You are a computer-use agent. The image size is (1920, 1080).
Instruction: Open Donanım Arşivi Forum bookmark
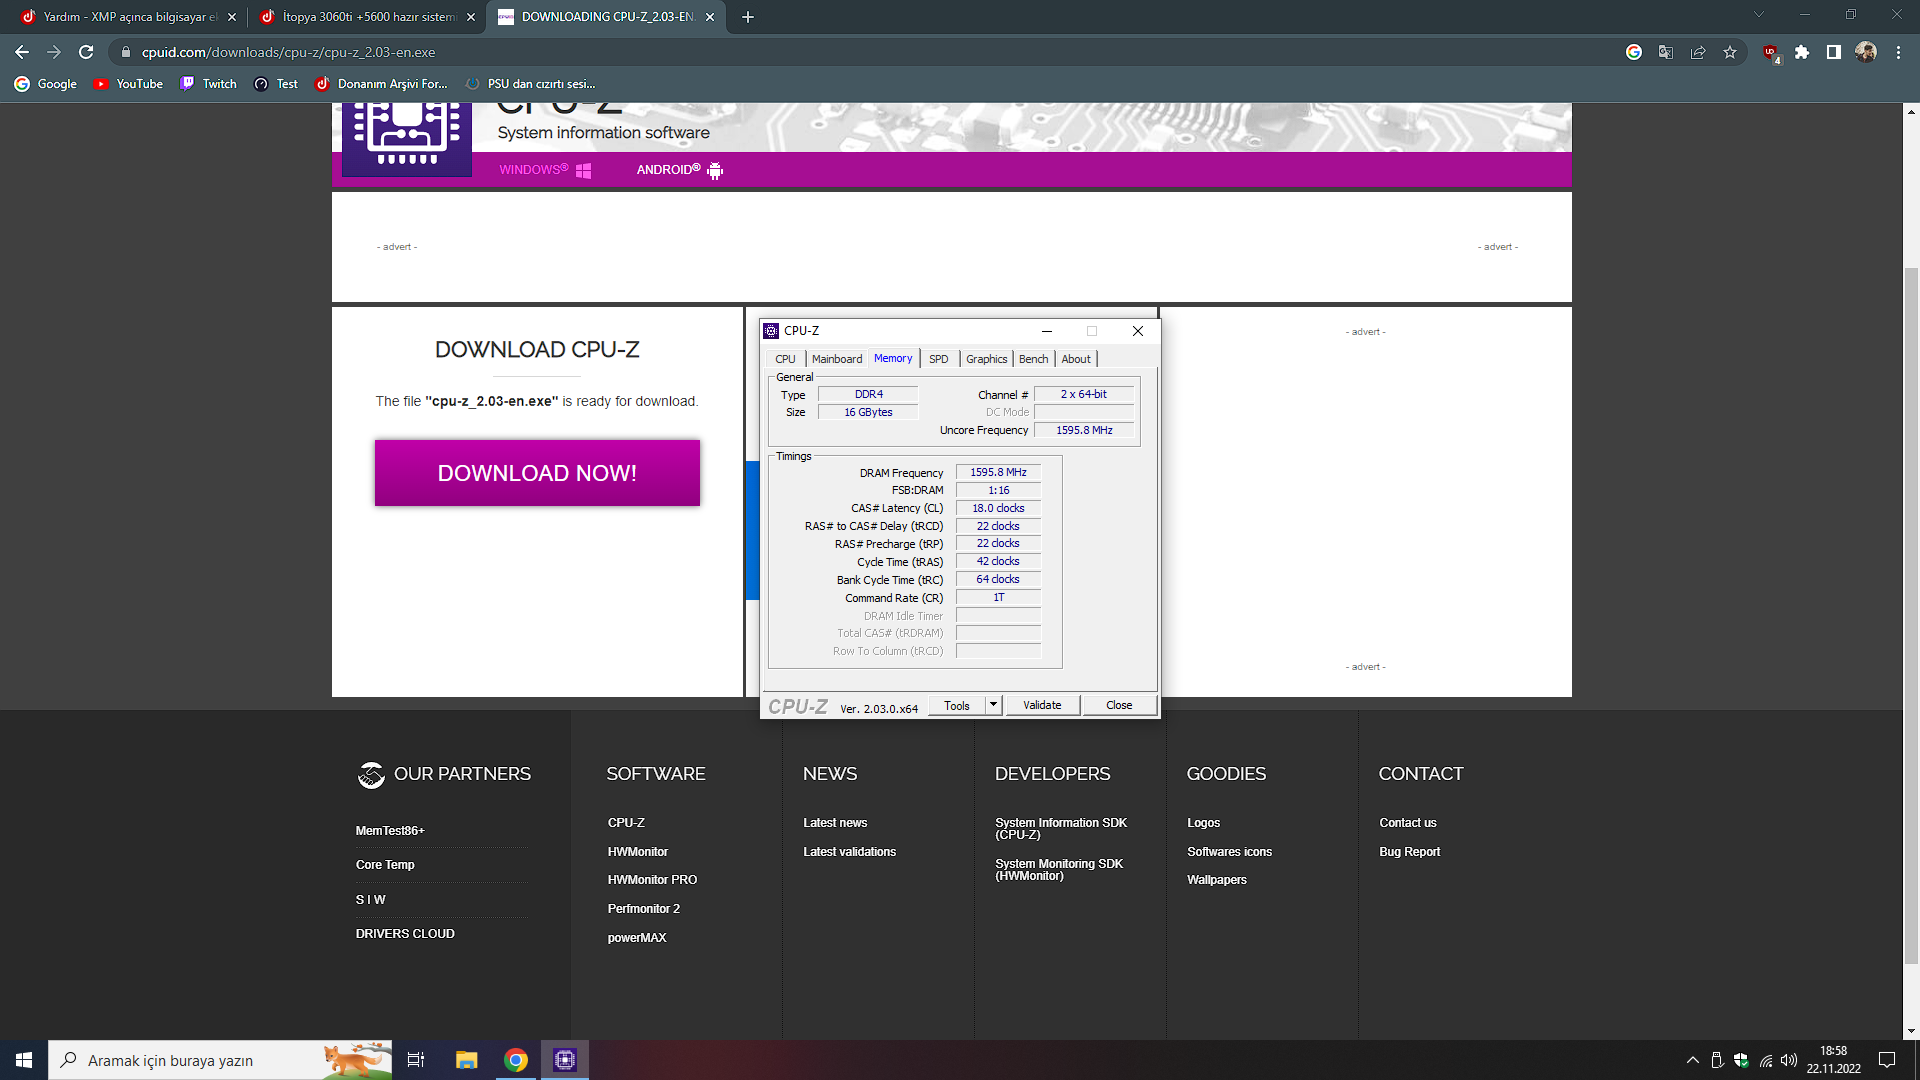pyautogui.click(x=381, y=84)
